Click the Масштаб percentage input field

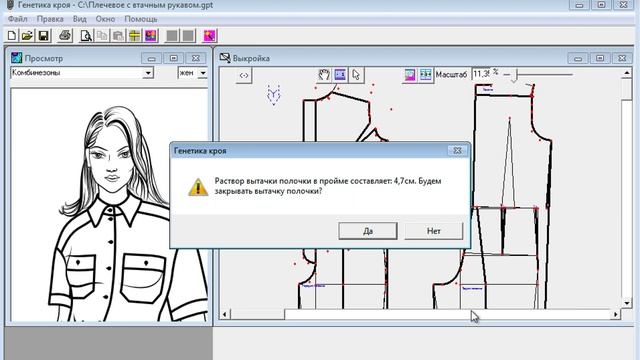click(x=481, y=75)
